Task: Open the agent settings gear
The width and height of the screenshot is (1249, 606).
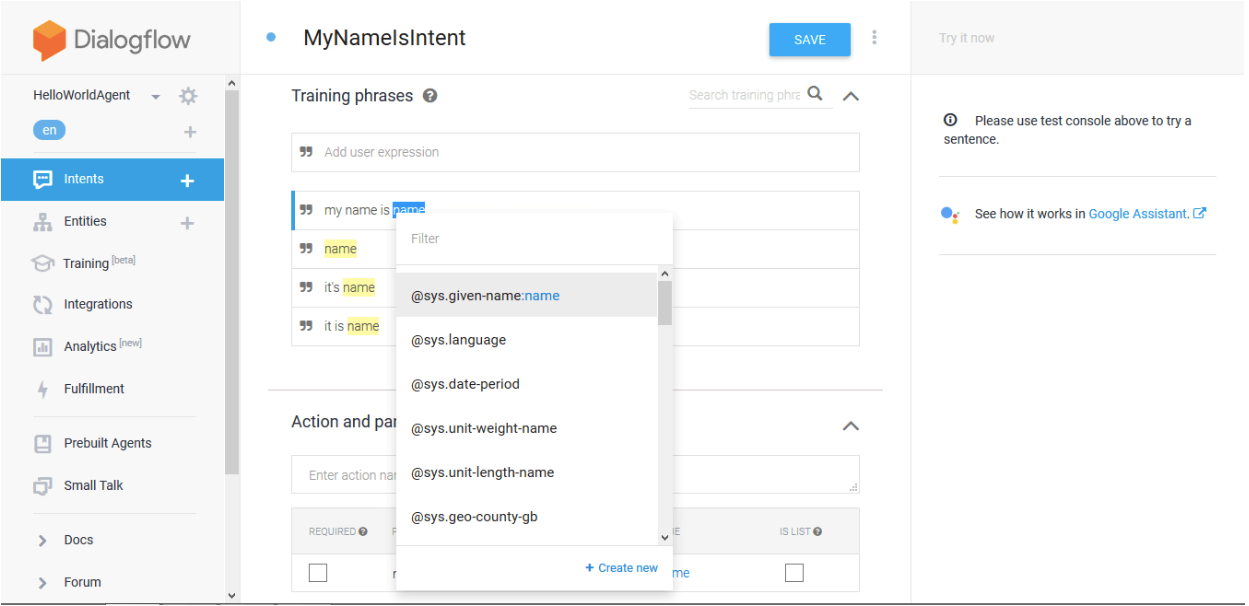Action: pos(187,94)
